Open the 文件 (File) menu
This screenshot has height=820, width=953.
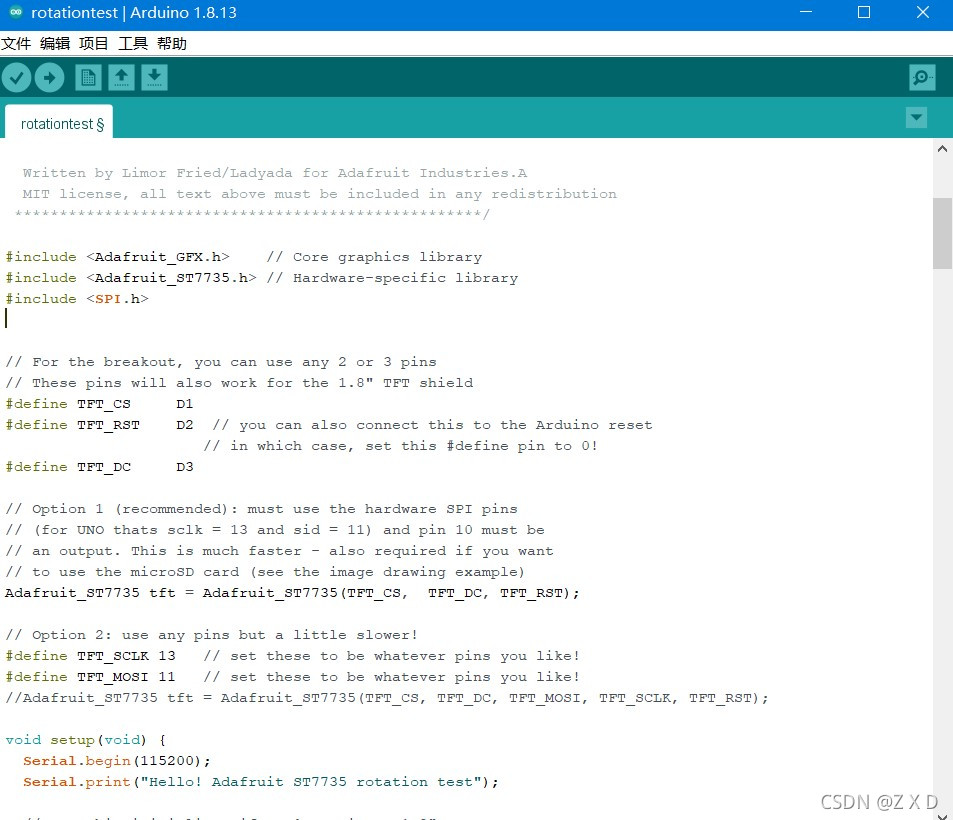tap(16, 44)
